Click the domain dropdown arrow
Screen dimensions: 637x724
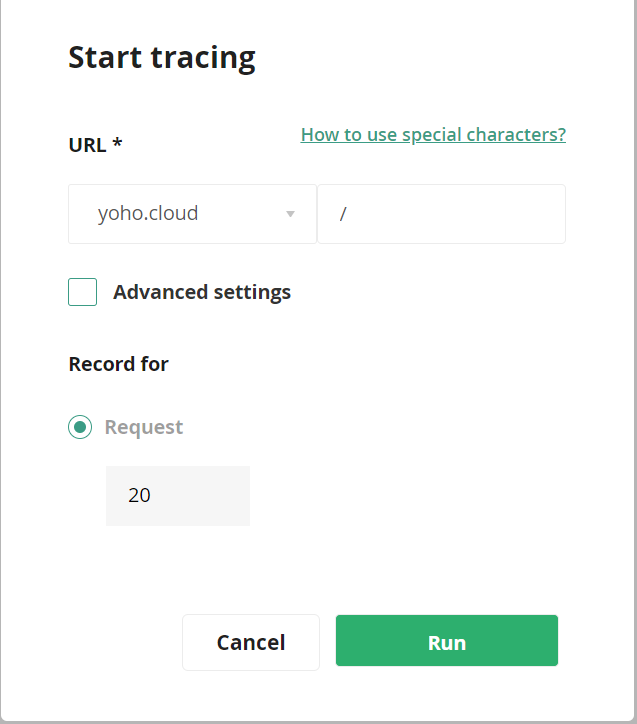coord(290,214)
